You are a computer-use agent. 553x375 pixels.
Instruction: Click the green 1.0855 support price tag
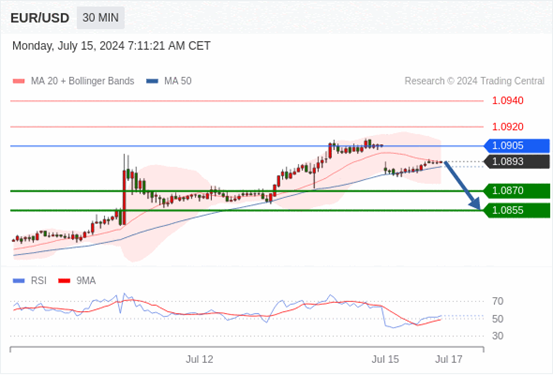coord(517,211)
